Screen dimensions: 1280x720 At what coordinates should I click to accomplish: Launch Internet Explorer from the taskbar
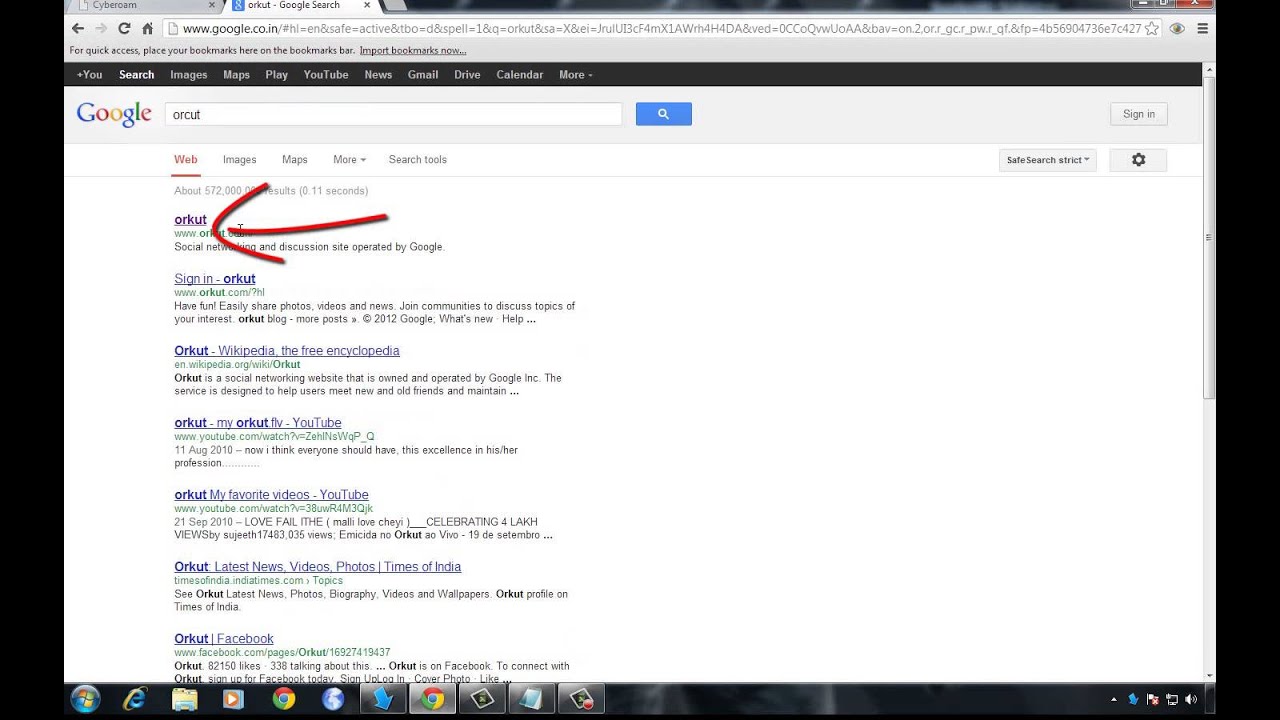point(135,699)
